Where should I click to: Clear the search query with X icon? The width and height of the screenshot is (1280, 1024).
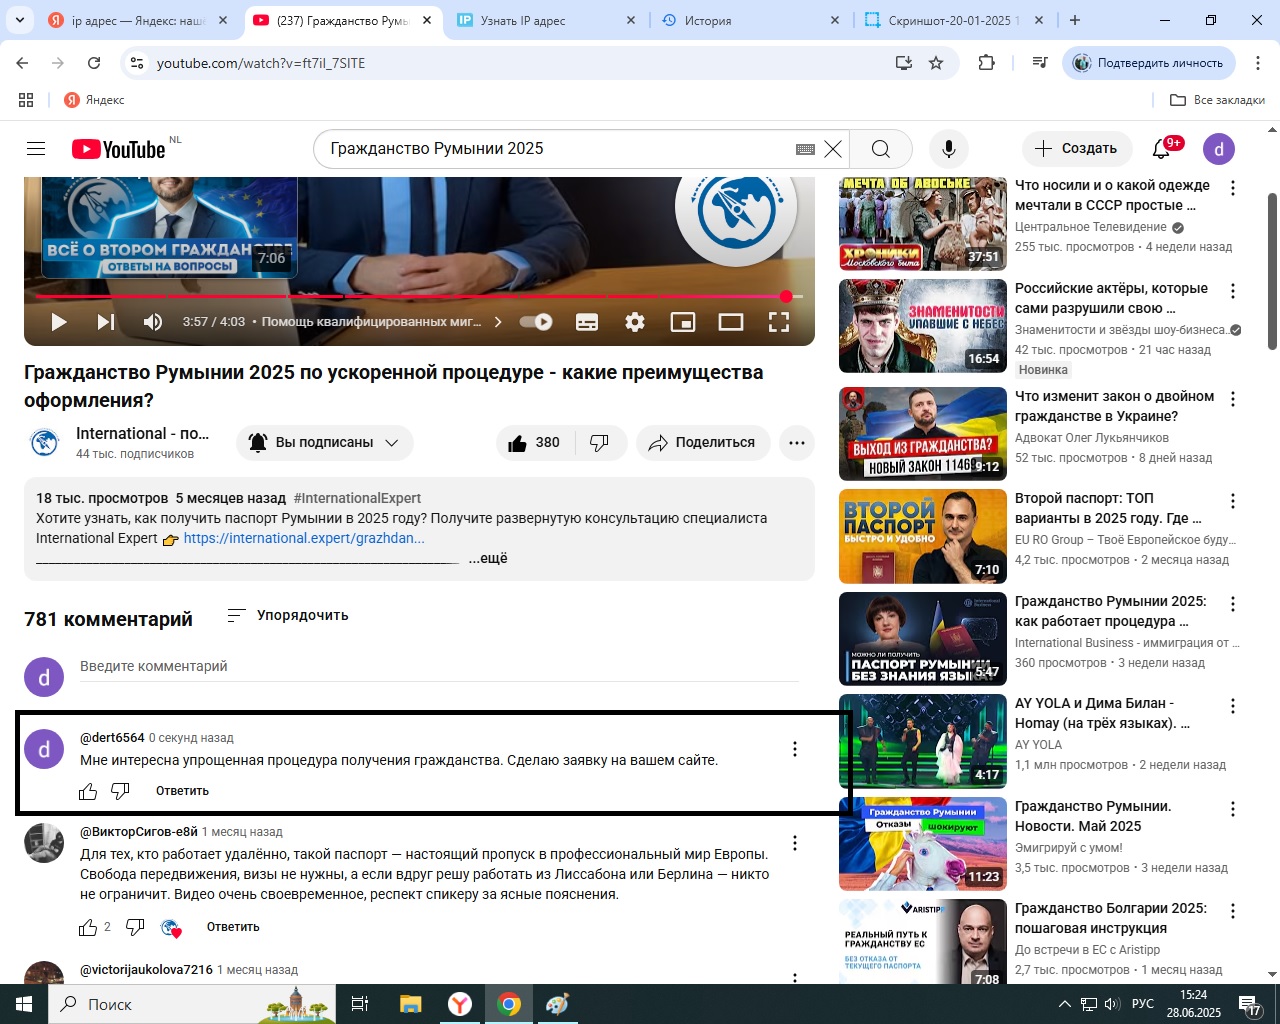click(833, 149)
